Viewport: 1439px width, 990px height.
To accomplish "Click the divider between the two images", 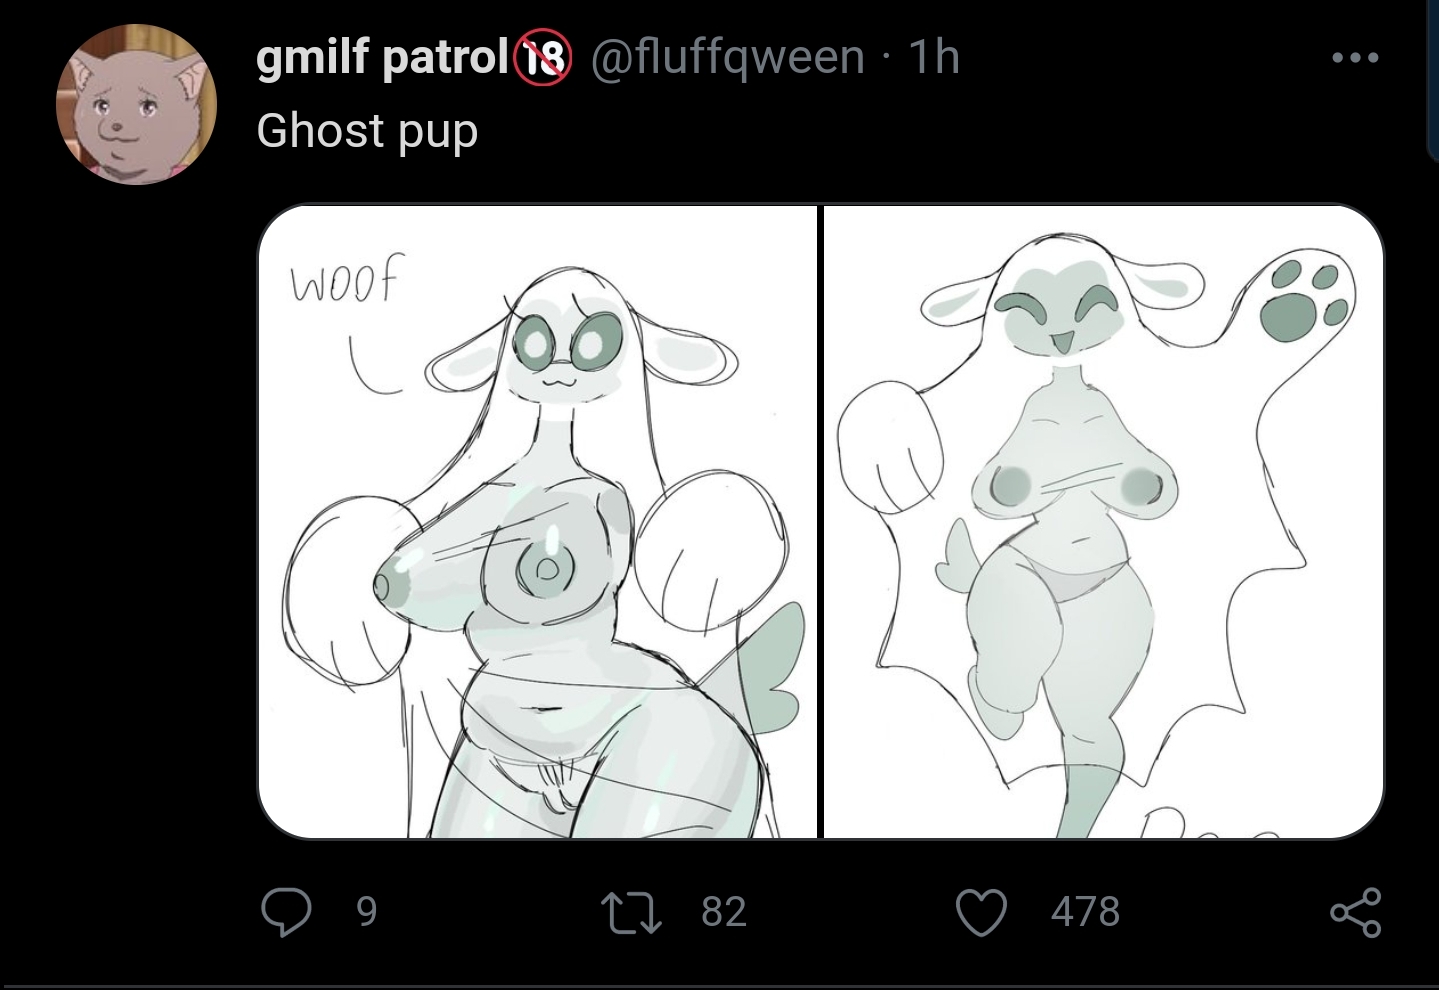I will click(x=820, y=521).
